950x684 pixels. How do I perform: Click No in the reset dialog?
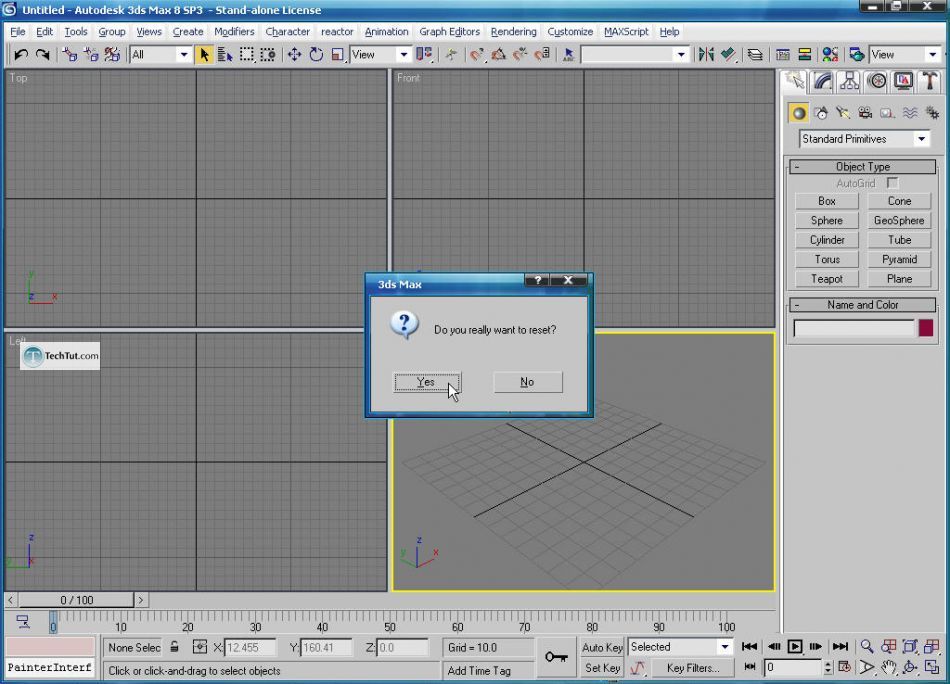[x=527, y=382]
